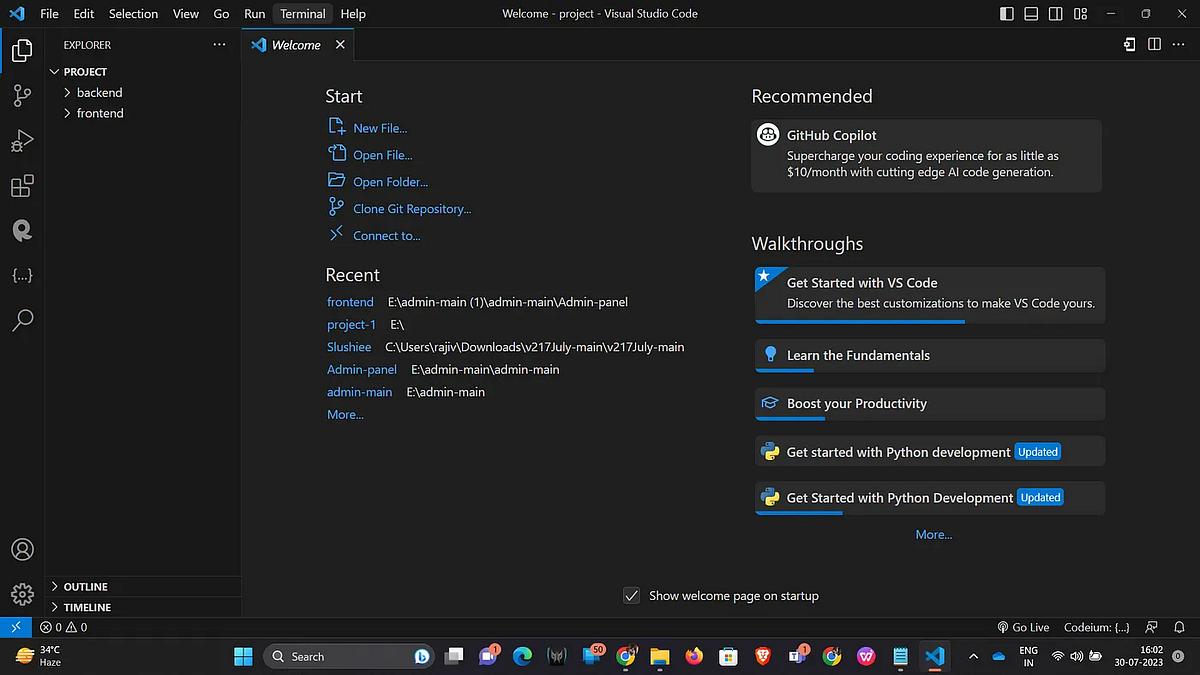1200x675 pixels.
Task: Toggle the bottom panel layout icon
Action: coord(1031,14)
